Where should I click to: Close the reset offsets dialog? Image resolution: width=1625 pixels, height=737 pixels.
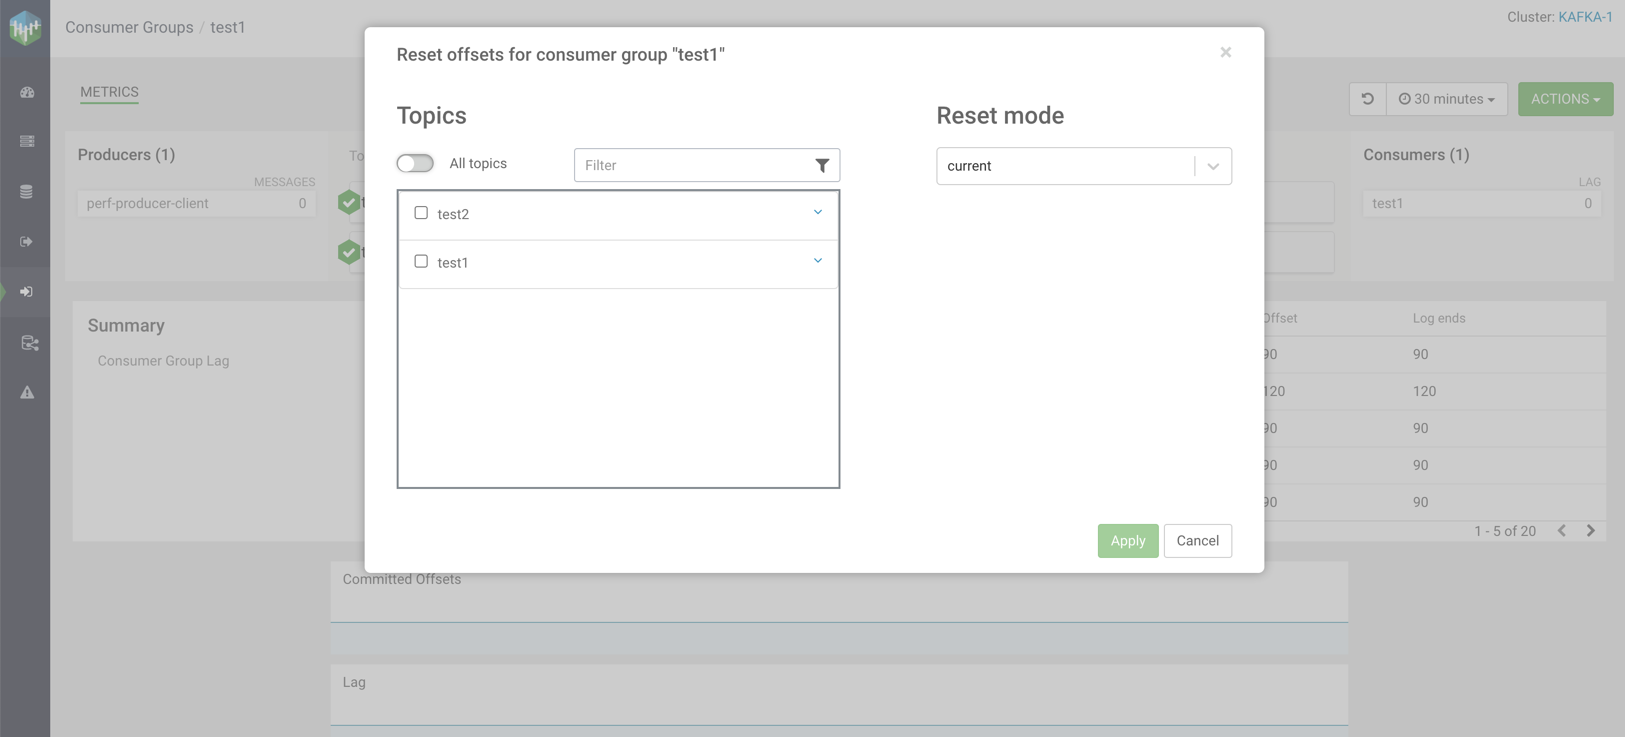coord(1225,53)
